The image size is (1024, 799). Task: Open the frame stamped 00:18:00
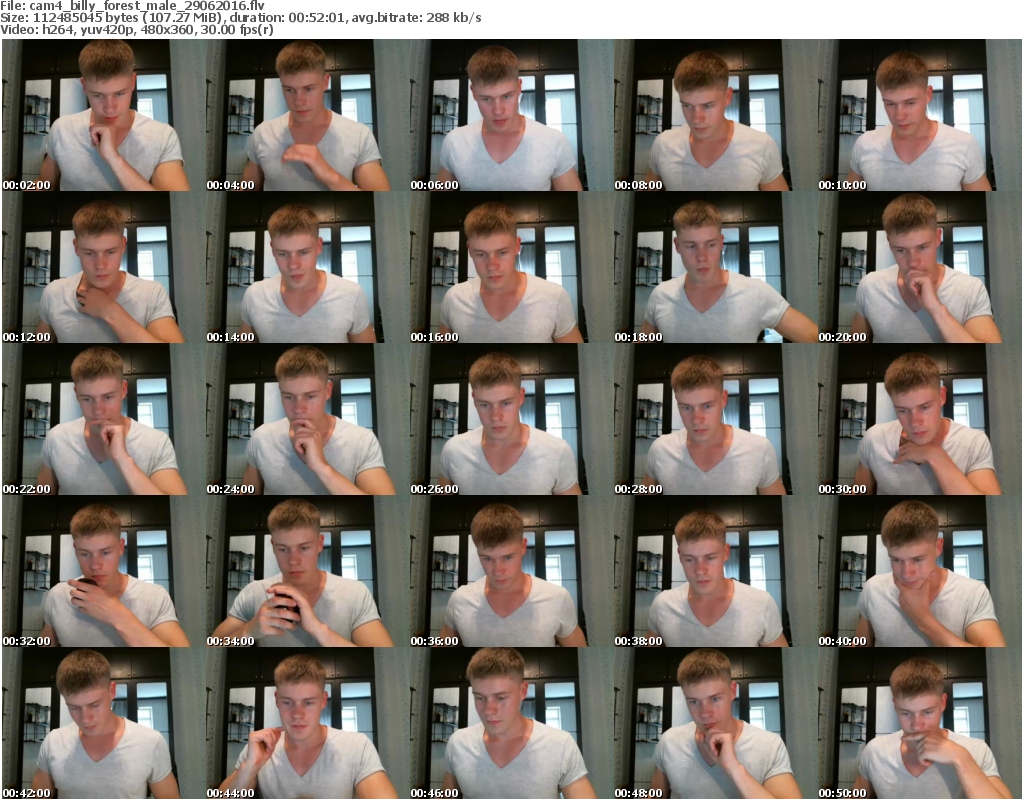pos(716,267)
